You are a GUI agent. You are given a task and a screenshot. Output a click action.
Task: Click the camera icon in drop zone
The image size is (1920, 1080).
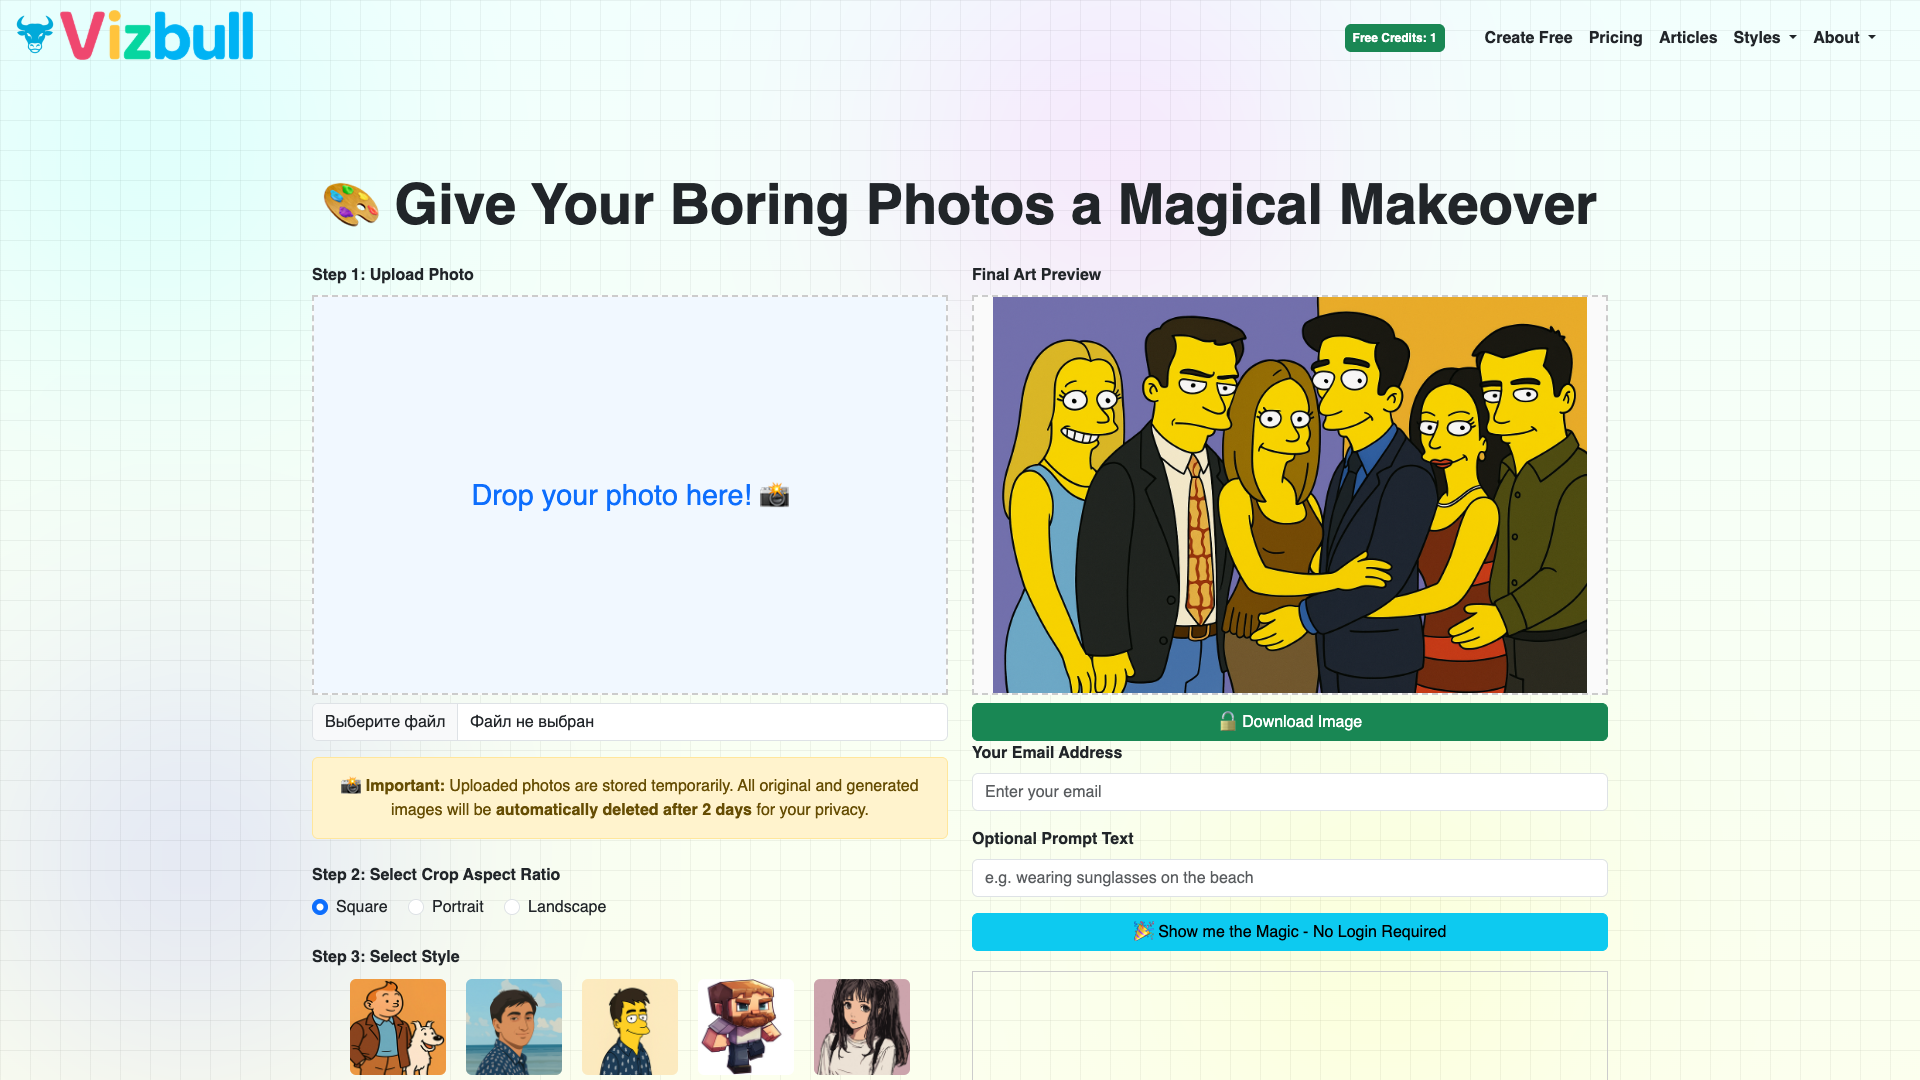click(774, 495)
